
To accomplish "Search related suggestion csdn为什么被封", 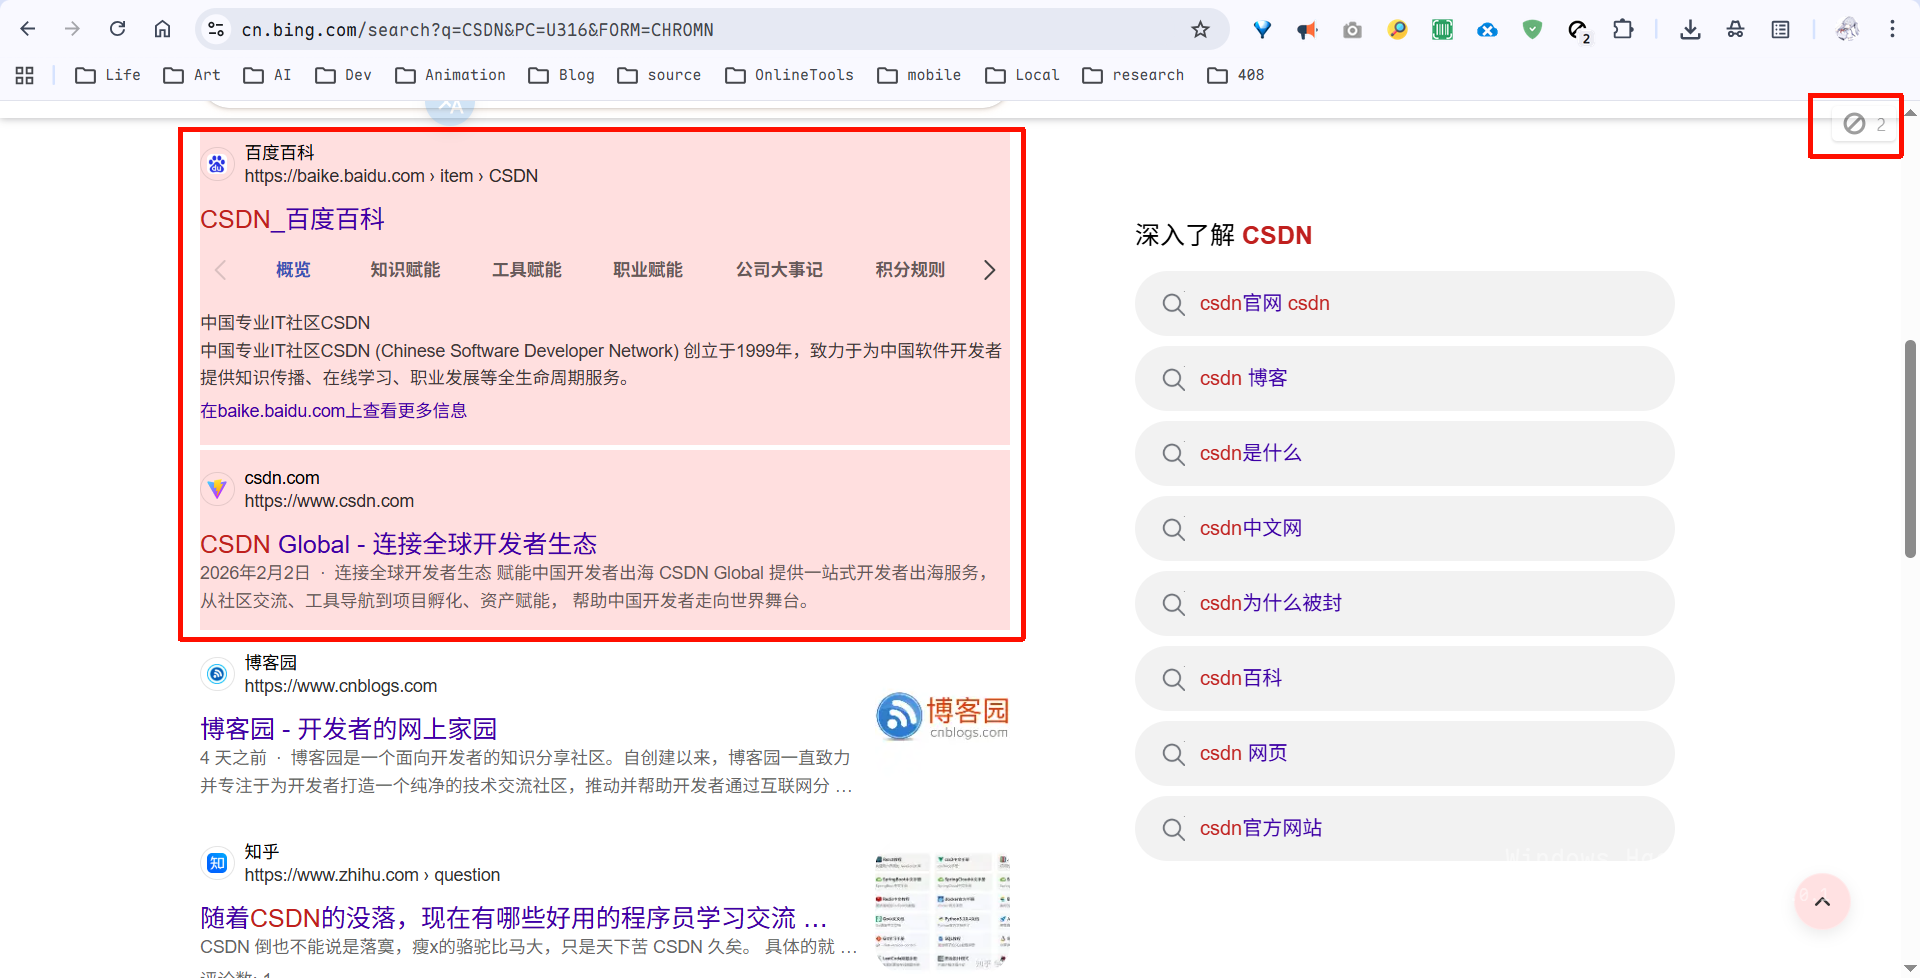I will coord(1270,603).
